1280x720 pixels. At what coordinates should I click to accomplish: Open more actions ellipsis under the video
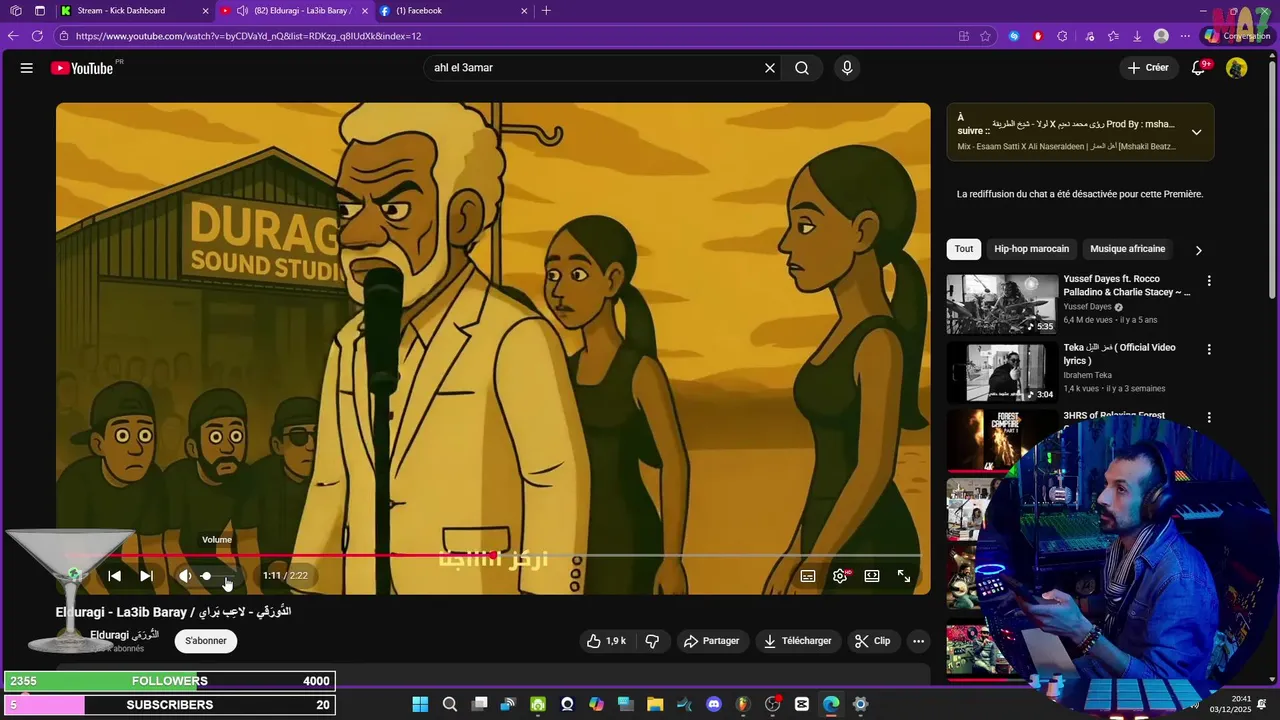(918, 641)
